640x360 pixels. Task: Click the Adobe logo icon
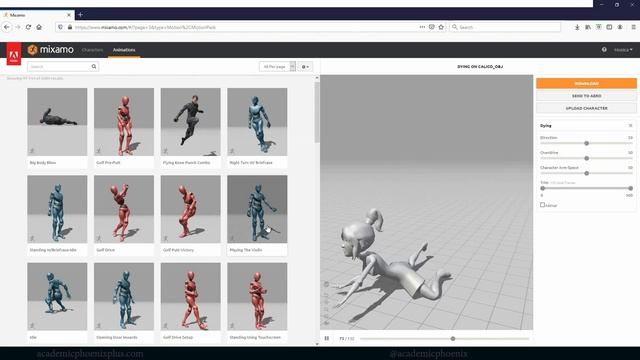point(14,53)
